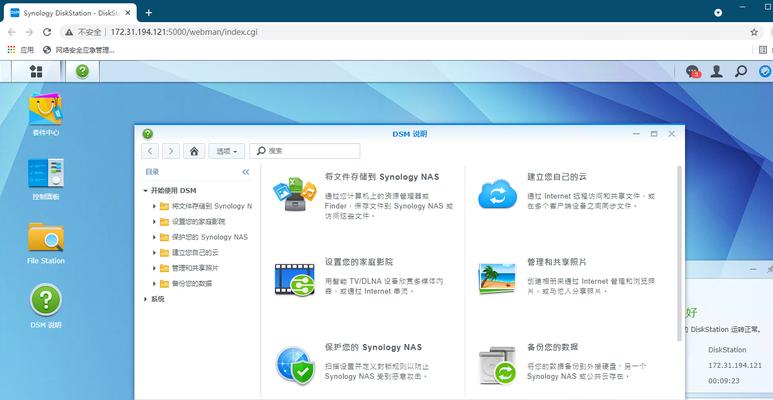773x400 pixels.
Task: Expand the 建立您自己的云 tree arrow
Action: coord(154,253)
